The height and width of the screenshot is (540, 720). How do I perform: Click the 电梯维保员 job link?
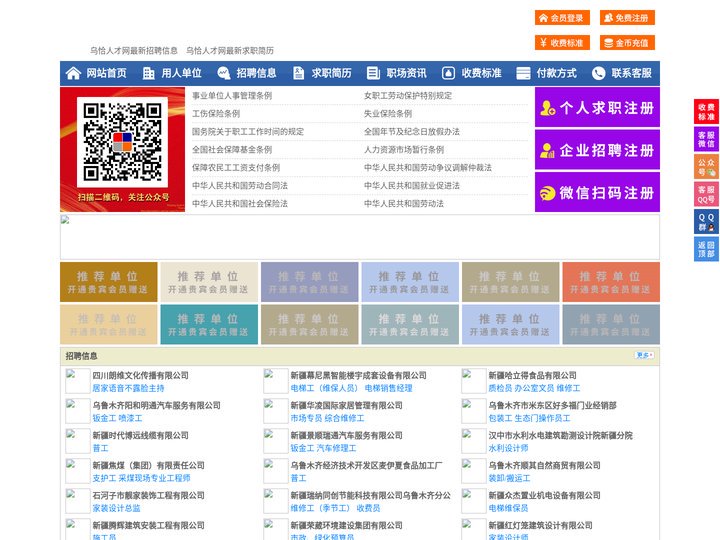click(x=508, y=508)
